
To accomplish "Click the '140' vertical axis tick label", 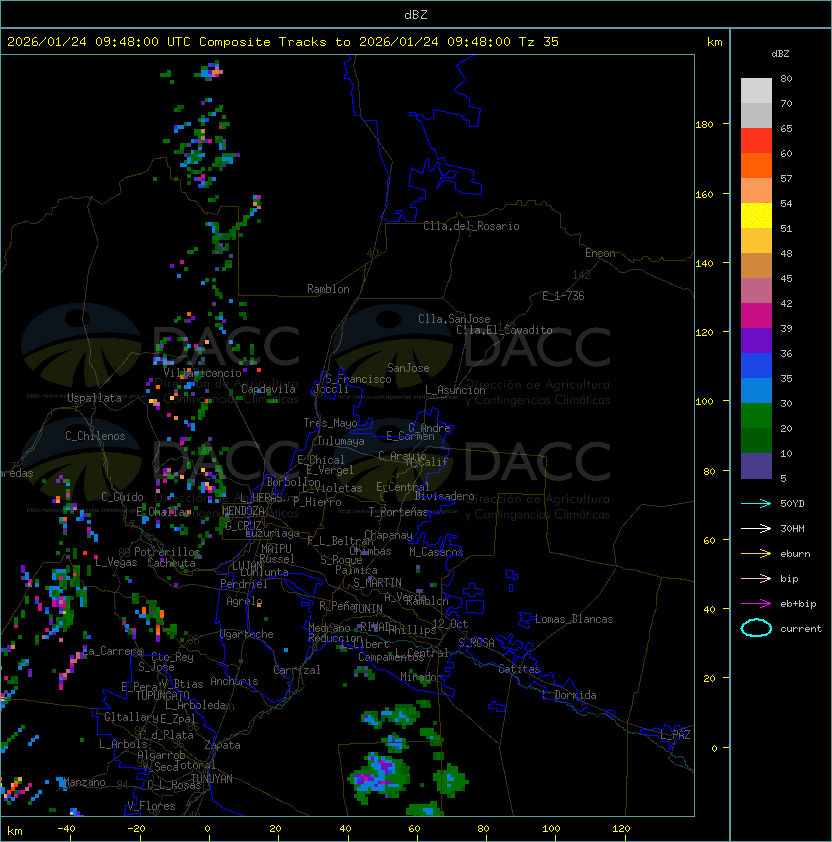I will pos(704,264).
